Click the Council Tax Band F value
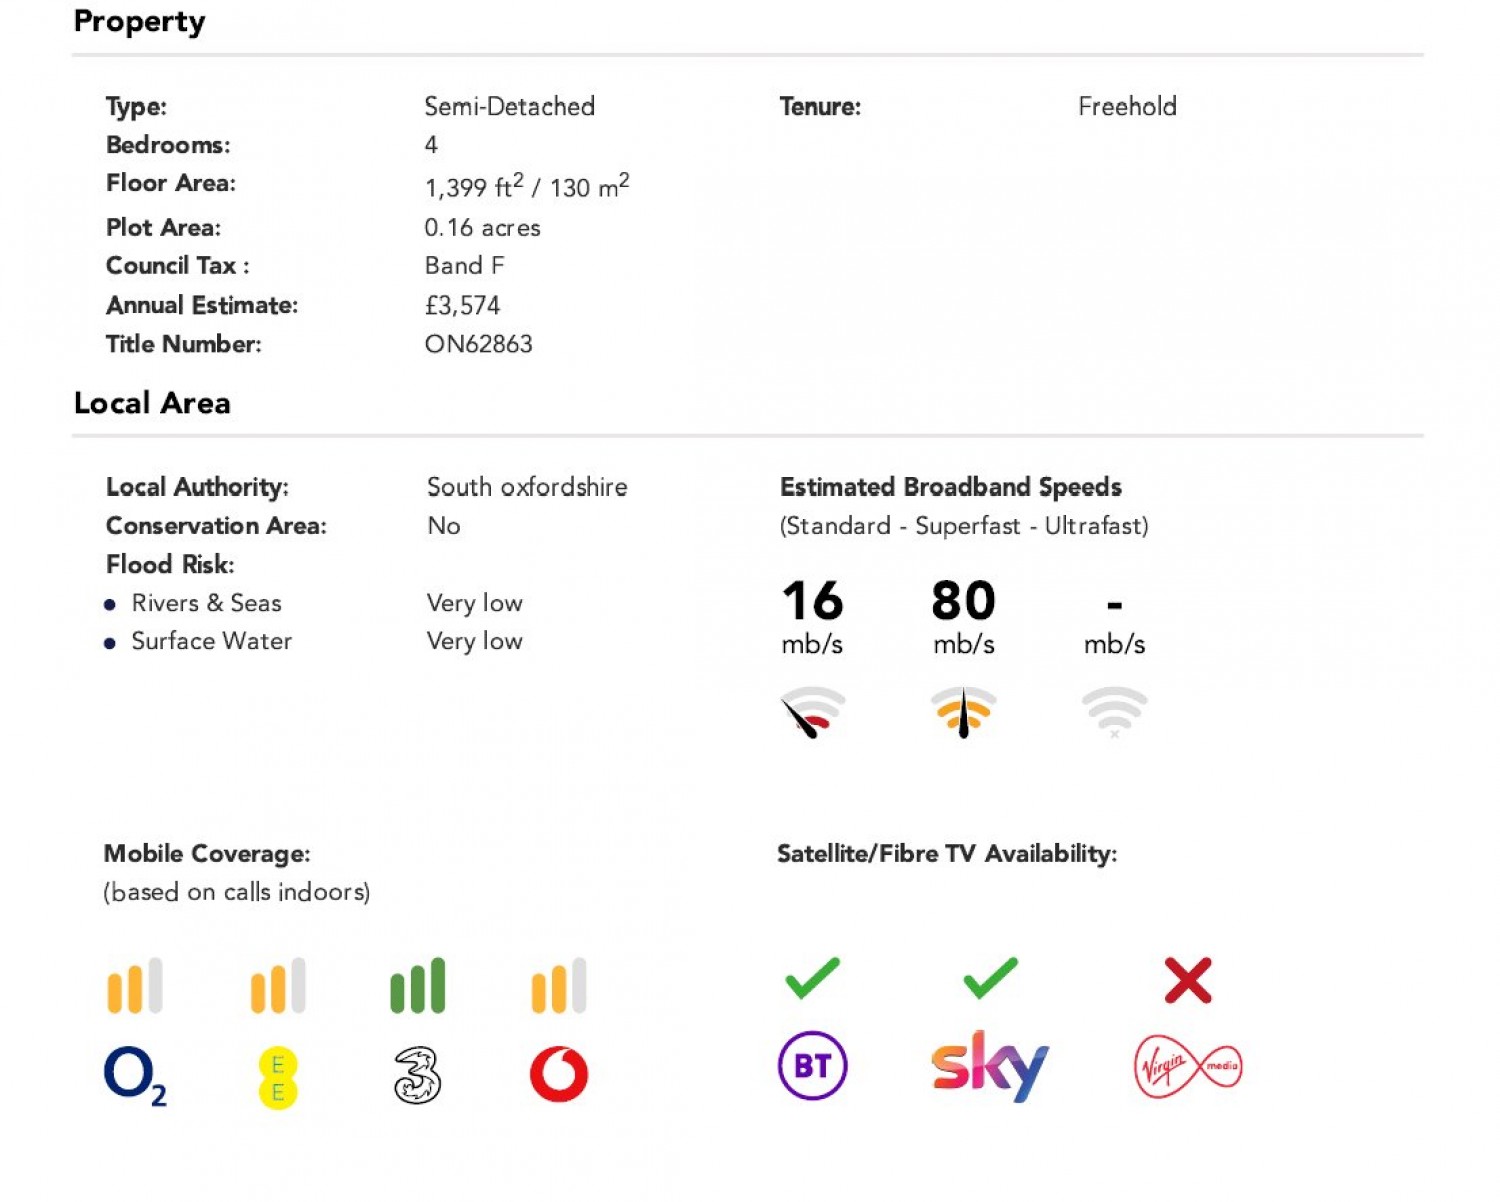This screenshot has height=1202, width=1500. click(x=464, y=266)
